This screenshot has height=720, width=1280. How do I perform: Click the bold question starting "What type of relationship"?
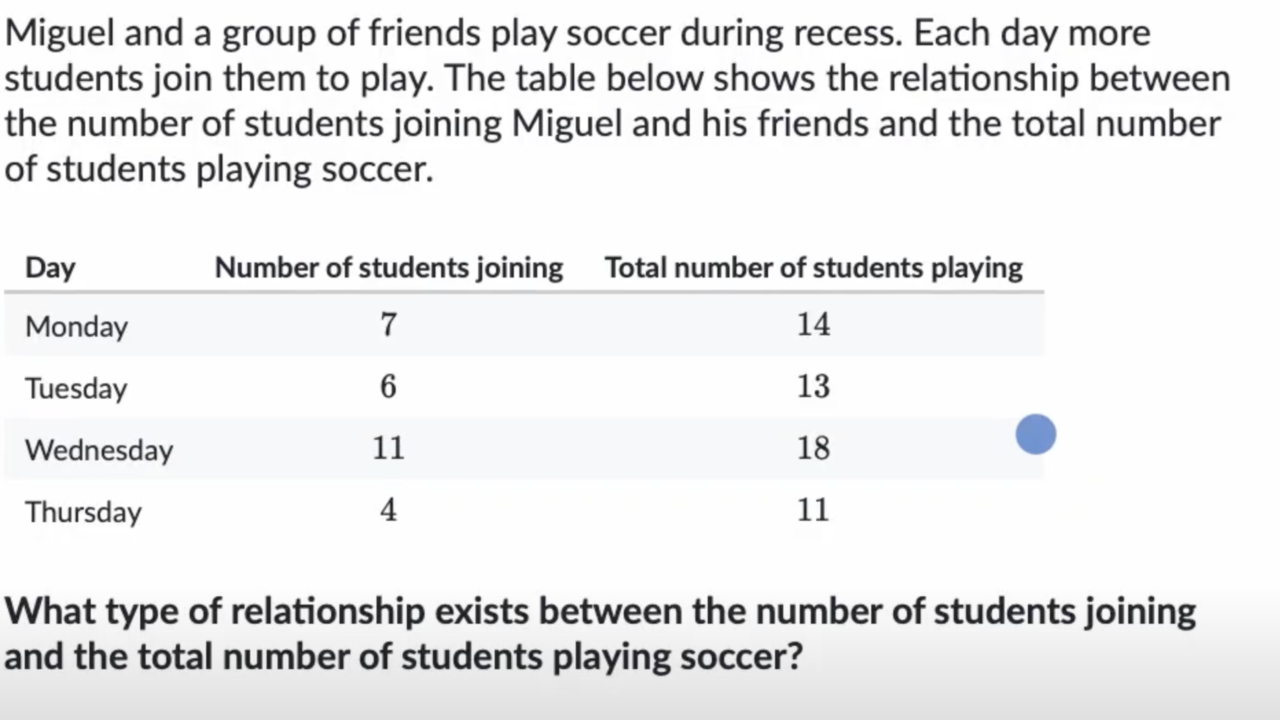point(600,612)
